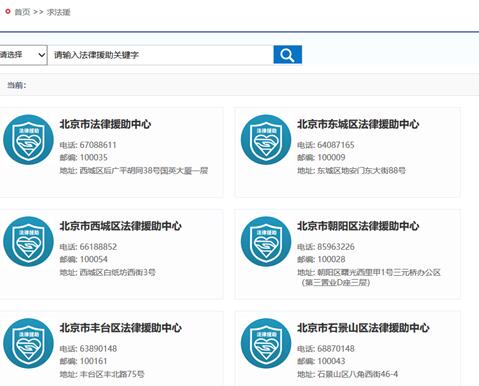Click address 朝阳区霞光西里甲1号三元桥办公区

pos(379,272)
